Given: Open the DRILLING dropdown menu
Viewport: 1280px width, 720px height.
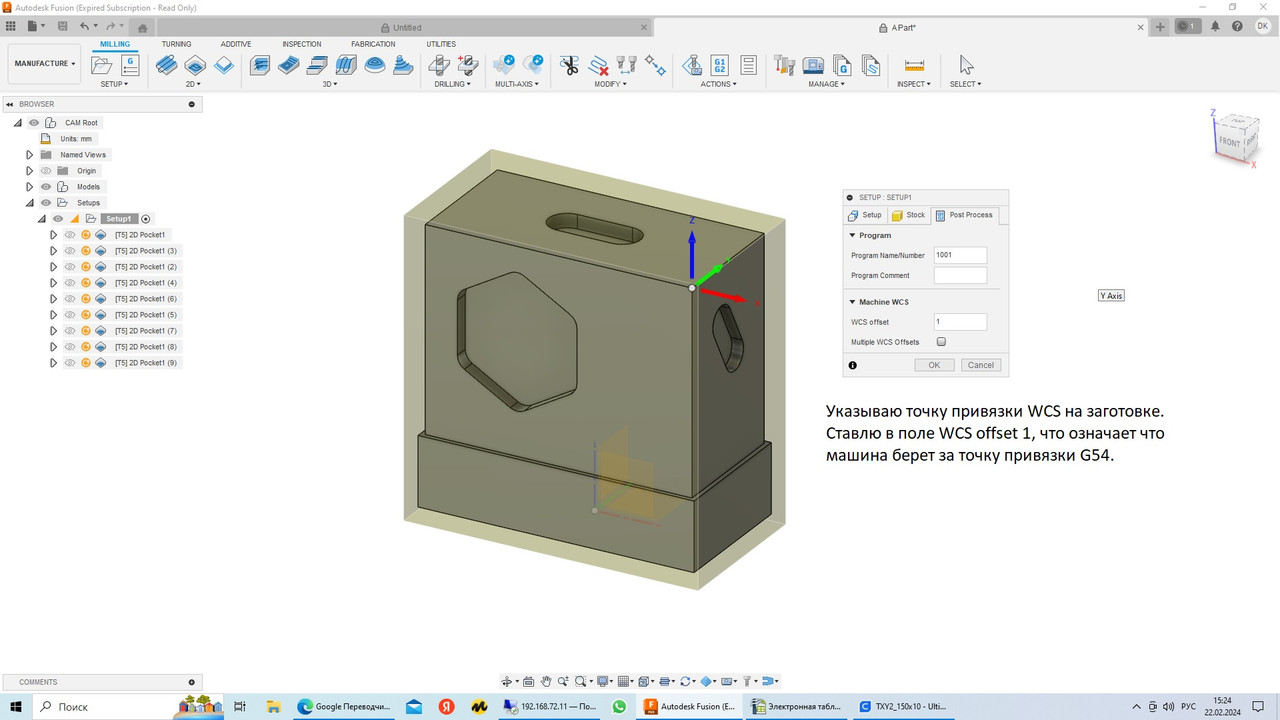Looking at the screenshot, I should click(452, 84).
